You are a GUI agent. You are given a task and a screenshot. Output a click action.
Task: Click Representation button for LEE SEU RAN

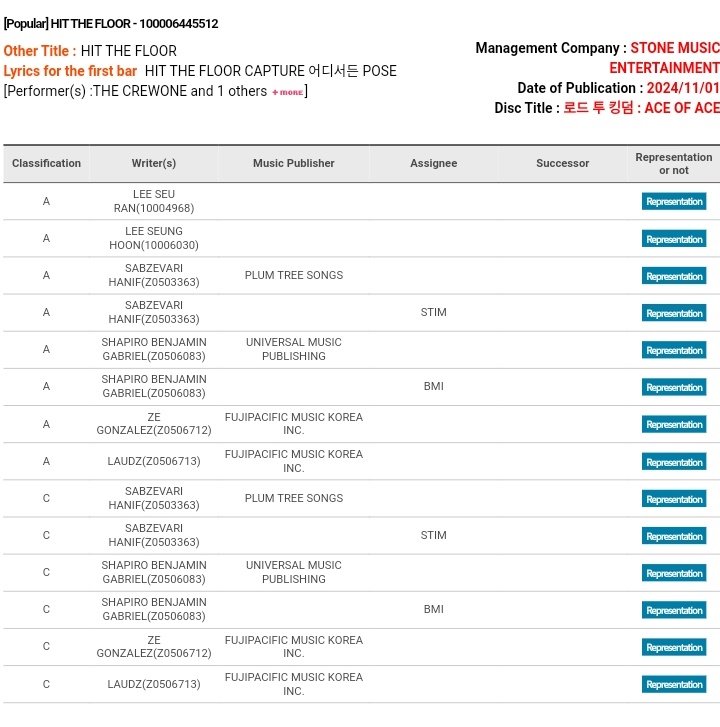(674, 201)
